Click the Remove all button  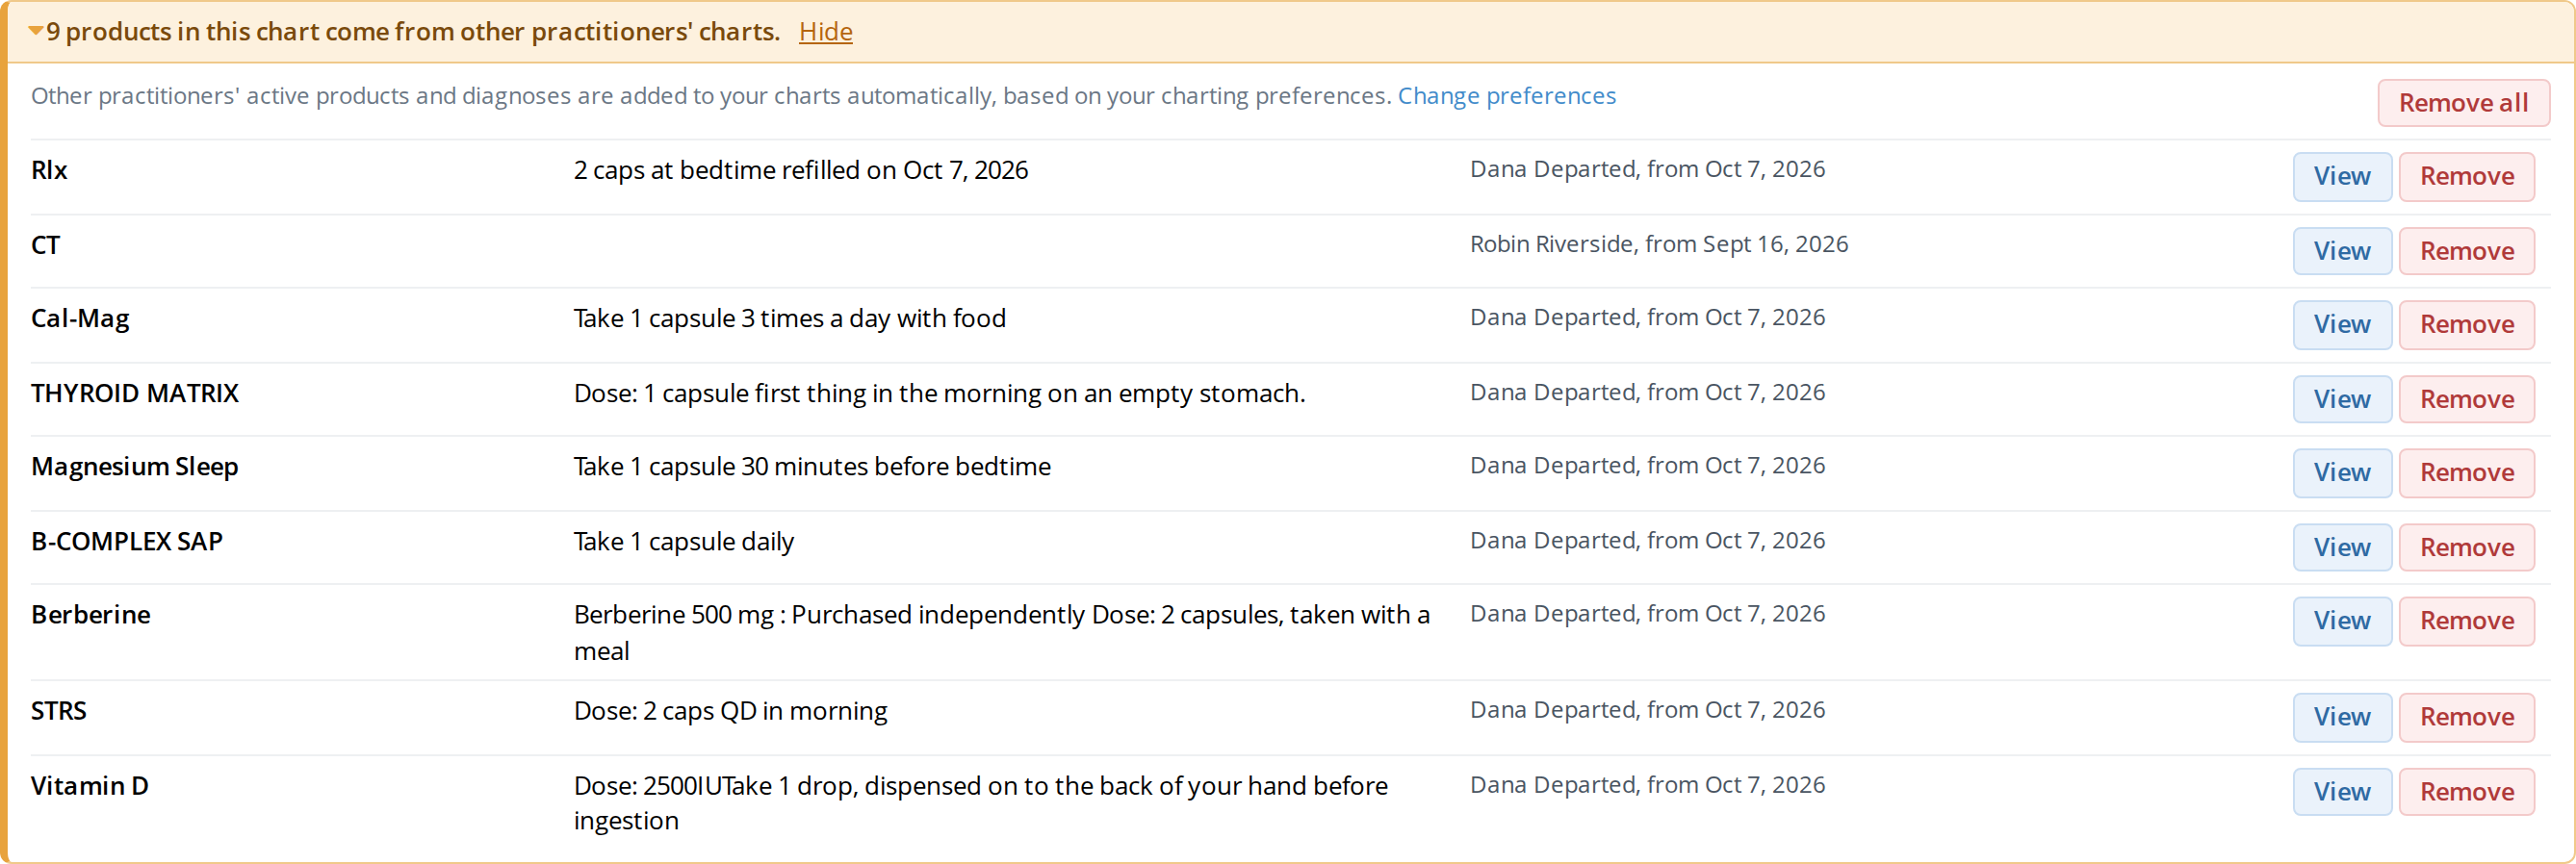point(2463,103)
